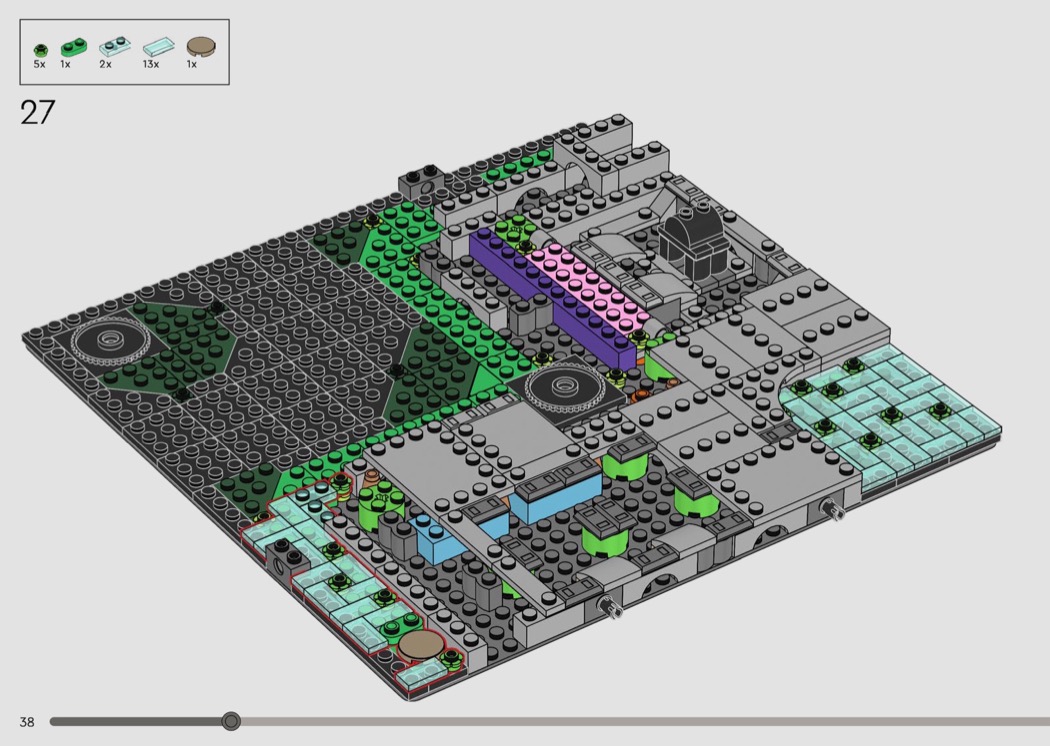
Task: Click the 5x quantity label
Action: (x=39, y=64)
